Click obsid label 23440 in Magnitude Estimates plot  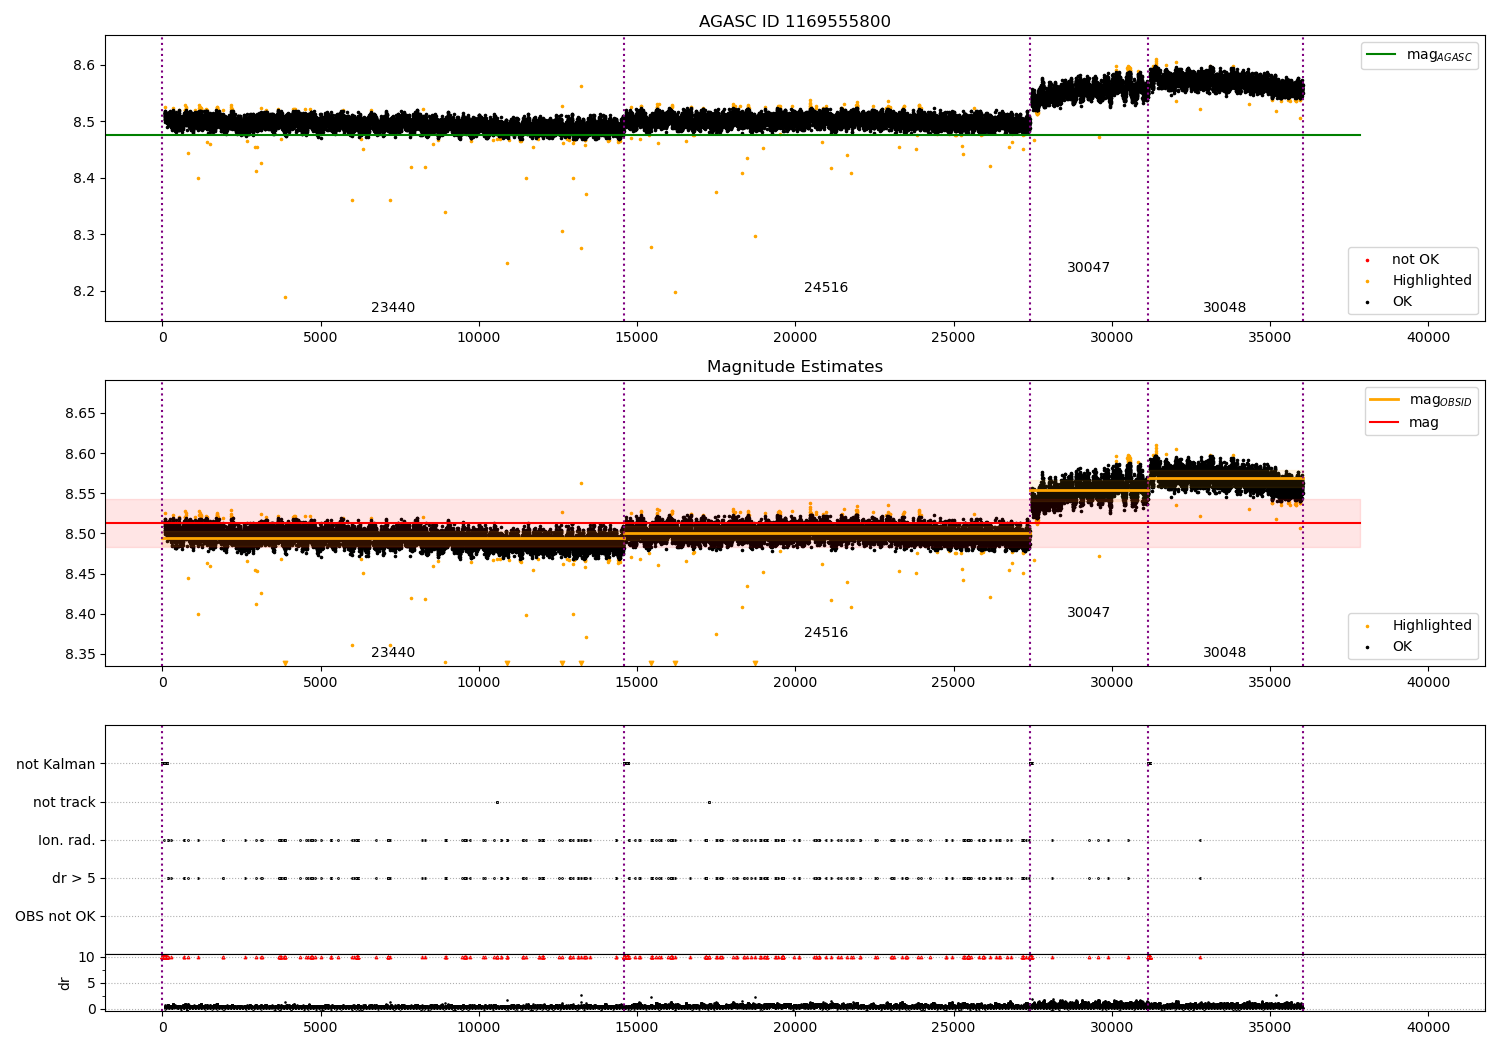click(393, 653)
